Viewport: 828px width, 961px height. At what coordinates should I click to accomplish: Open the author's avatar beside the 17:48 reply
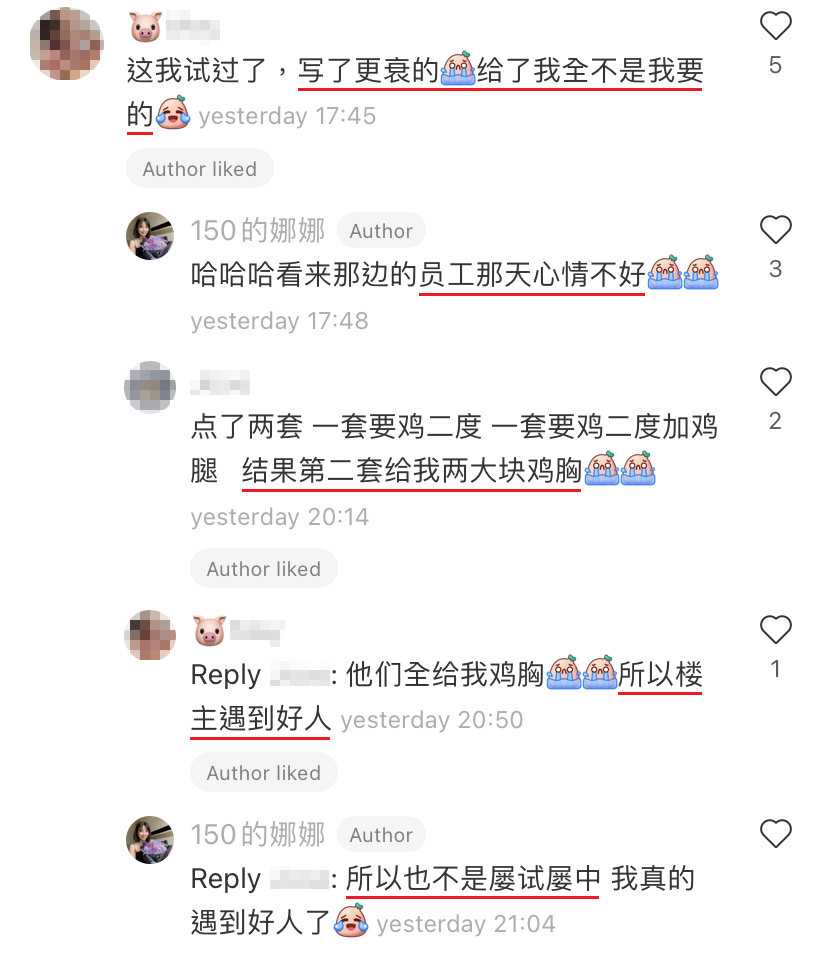tap(150, 236)
